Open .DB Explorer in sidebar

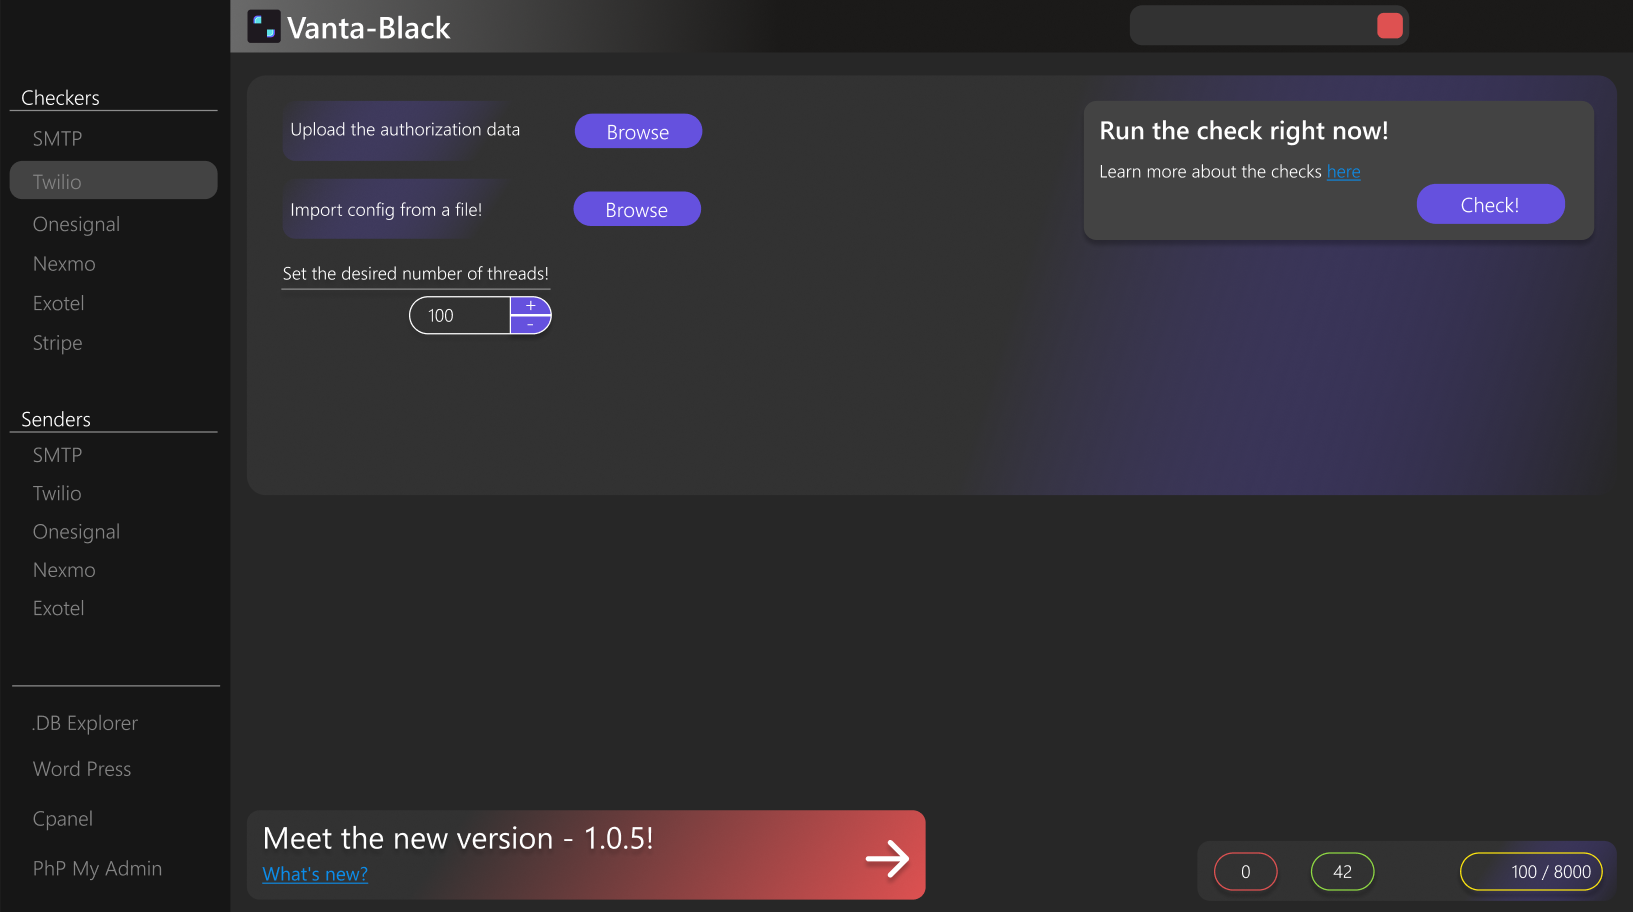pos(84,723)
